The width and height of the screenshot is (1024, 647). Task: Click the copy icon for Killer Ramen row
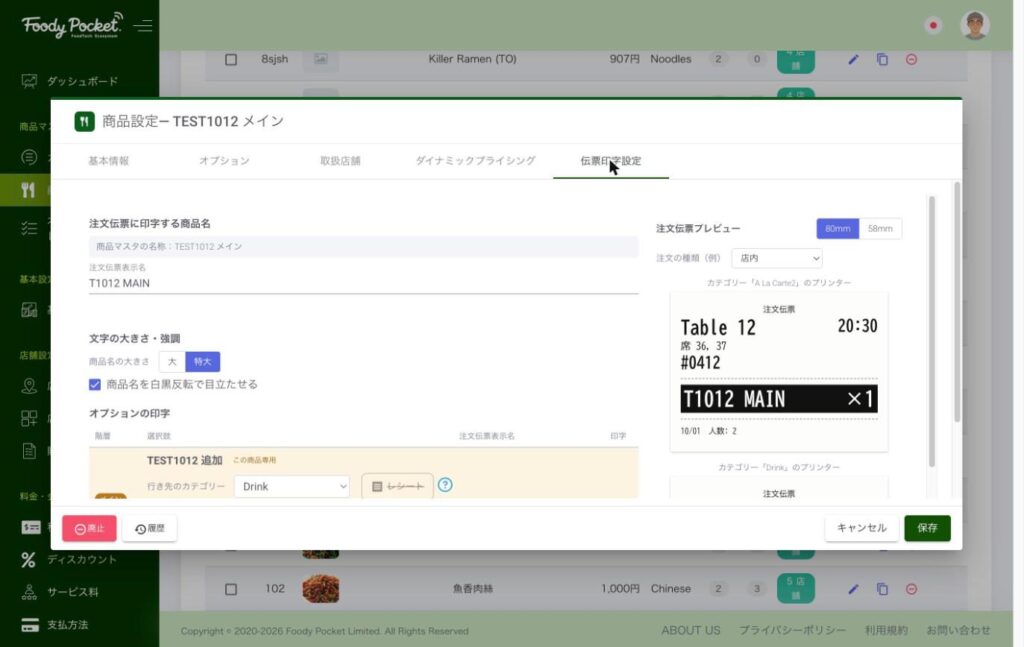[x=882, y=59]
